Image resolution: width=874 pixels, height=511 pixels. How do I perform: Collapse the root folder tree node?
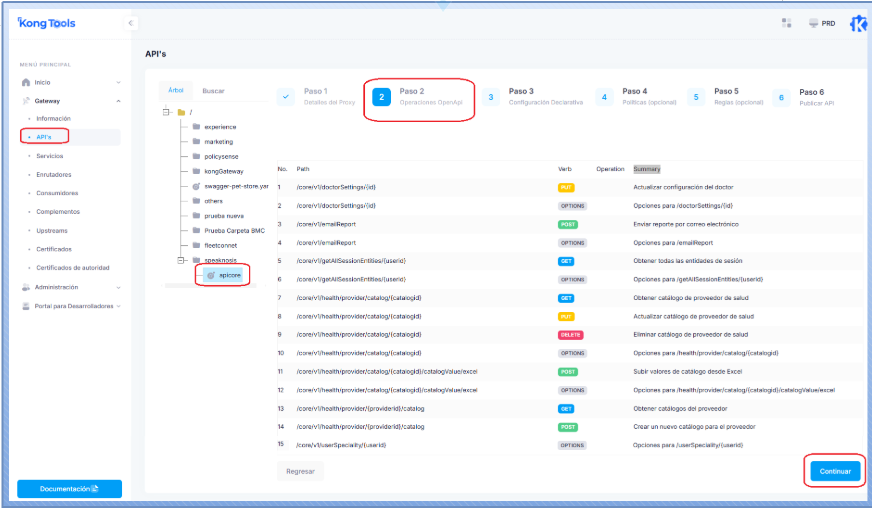(x=166, y=112)
